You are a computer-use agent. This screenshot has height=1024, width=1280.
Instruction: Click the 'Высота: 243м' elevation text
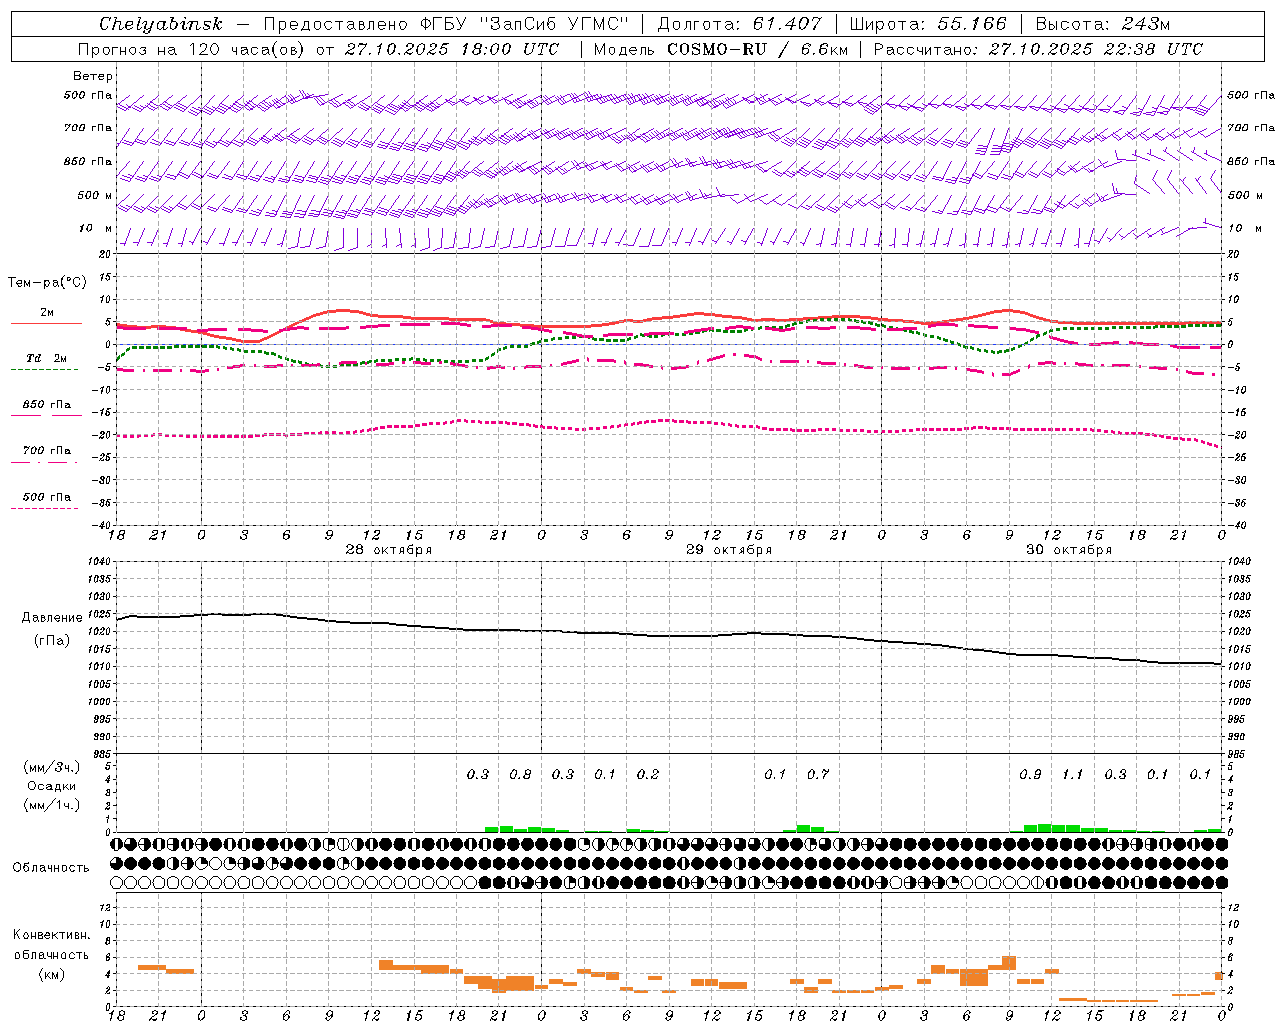tap(1103, 24)
